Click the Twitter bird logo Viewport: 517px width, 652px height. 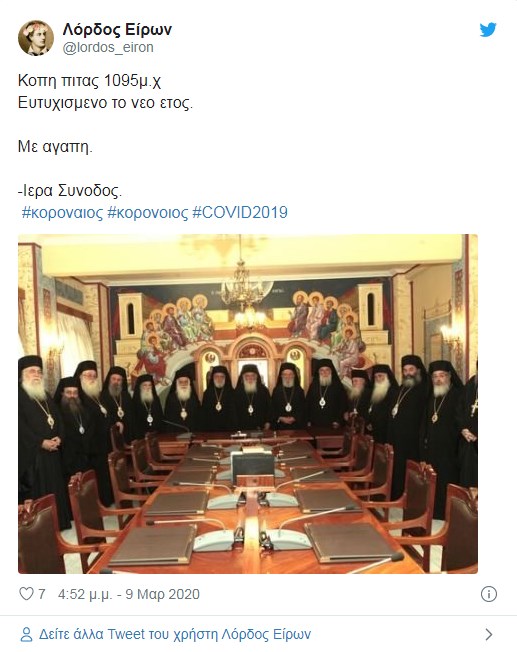click(x=488, y=30)
